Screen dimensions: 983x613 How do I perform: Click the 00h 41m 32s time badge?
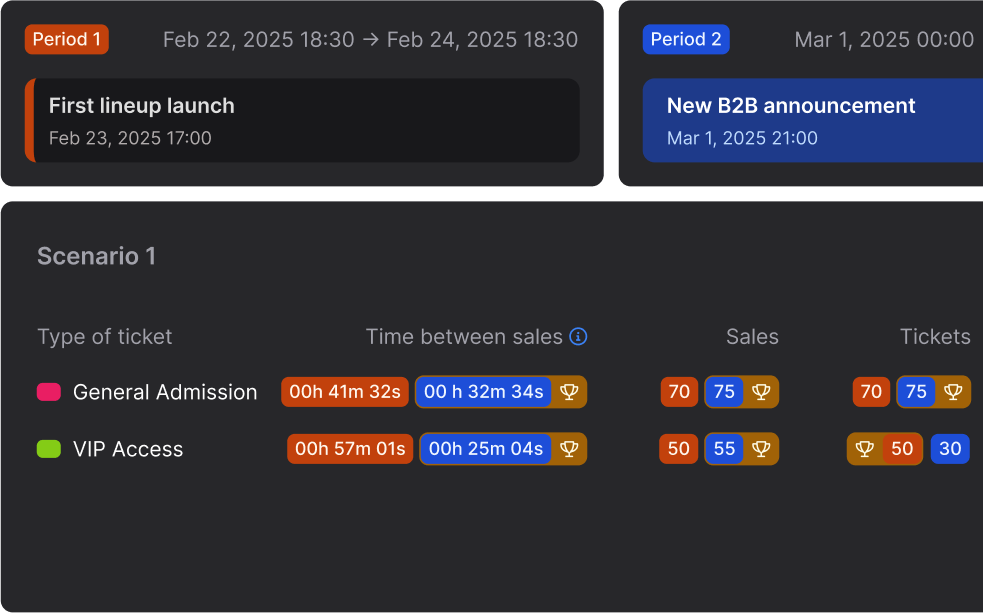pos(344,392)
